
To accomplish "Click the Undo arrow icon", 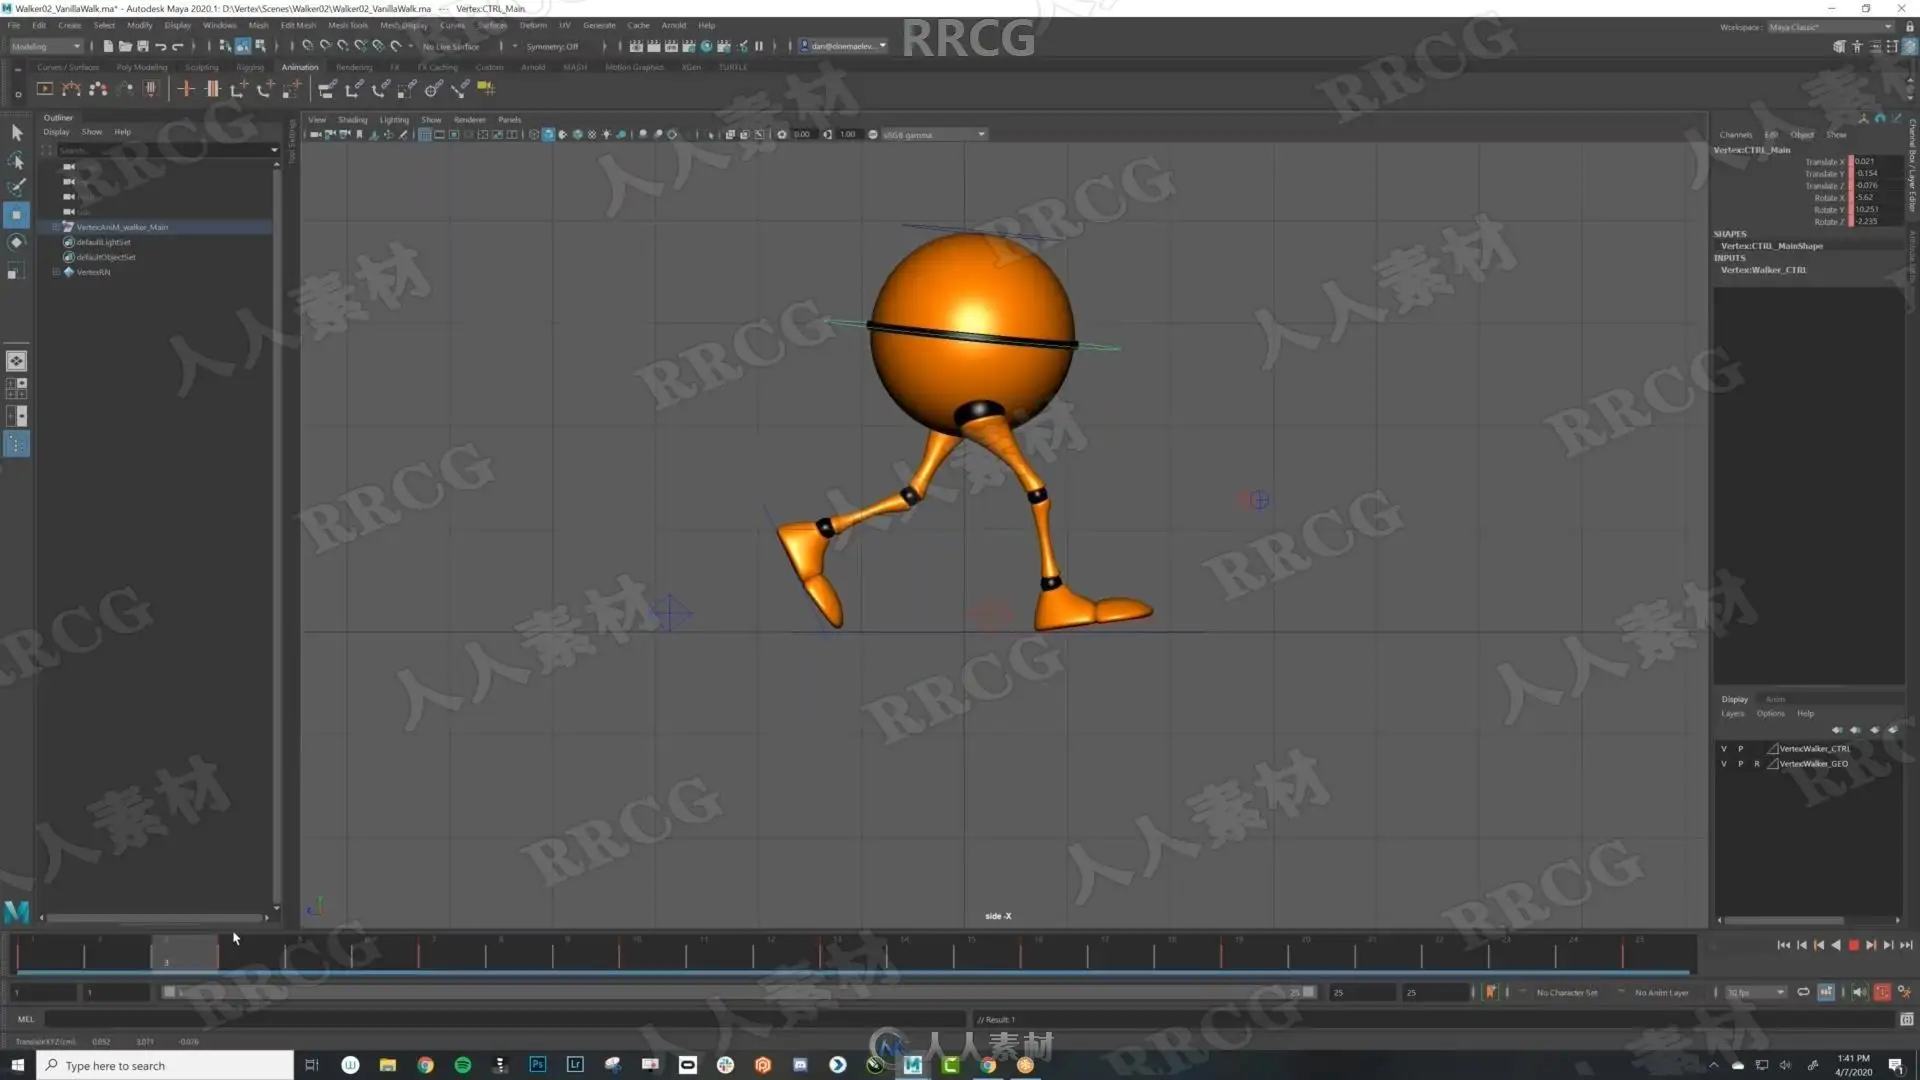I will [x=161, y=46].
